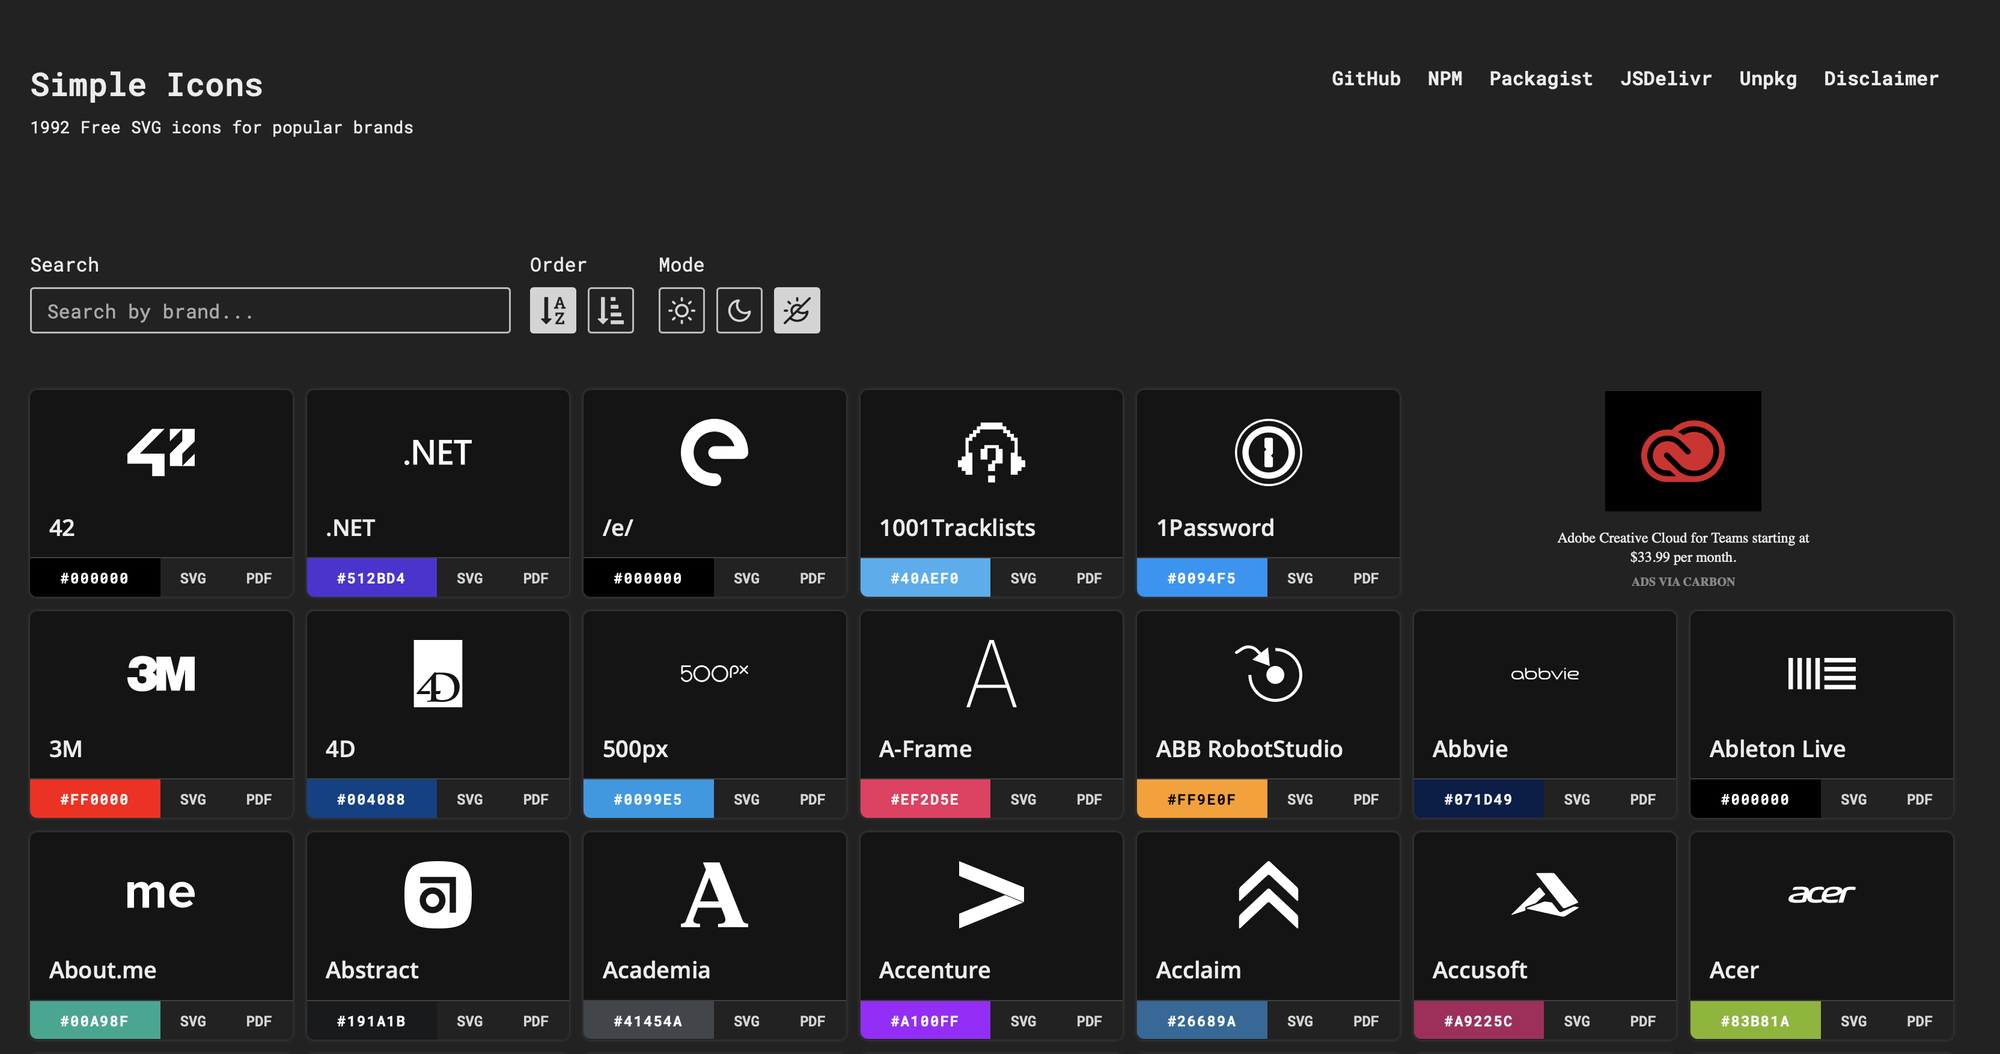
Task: Download SVG for the 42 icon
Action: coord(193,578)
